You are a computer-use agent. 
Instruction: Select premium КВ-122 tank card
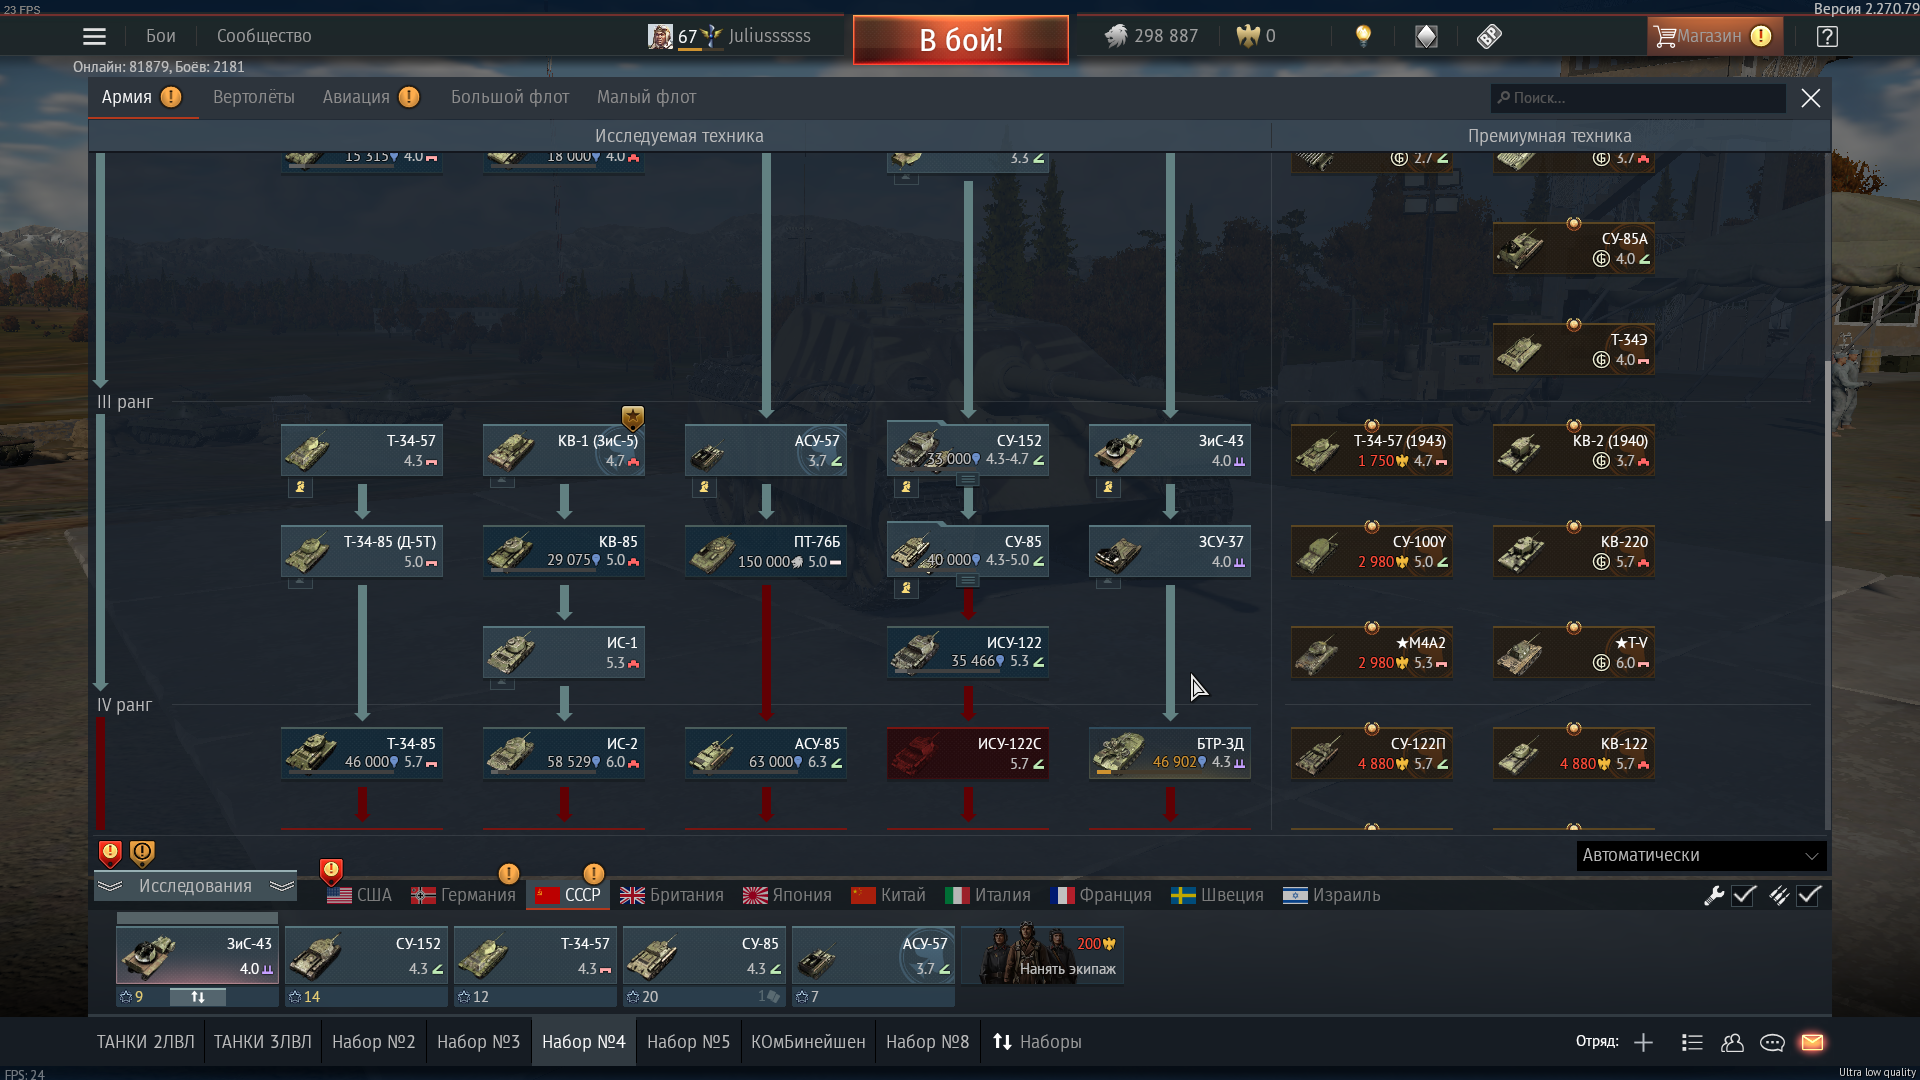tap(1574, 753)
